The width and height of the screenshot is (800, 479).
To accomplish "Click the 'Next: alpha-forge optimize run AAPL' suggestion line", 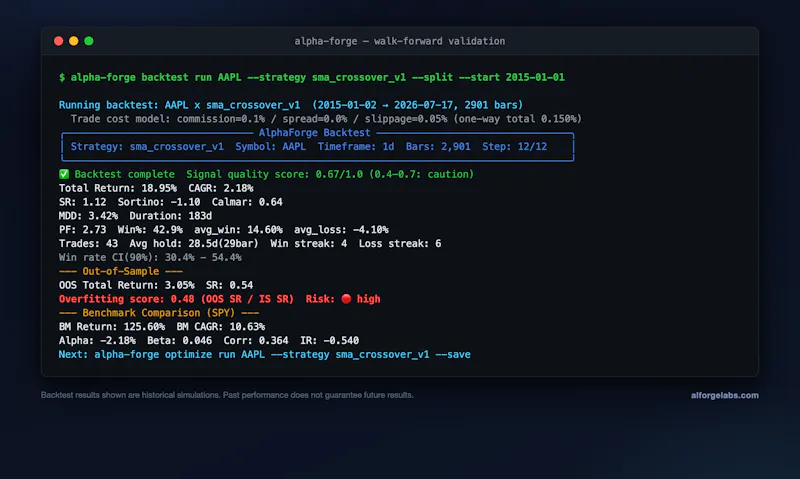I will coord(264,355).
